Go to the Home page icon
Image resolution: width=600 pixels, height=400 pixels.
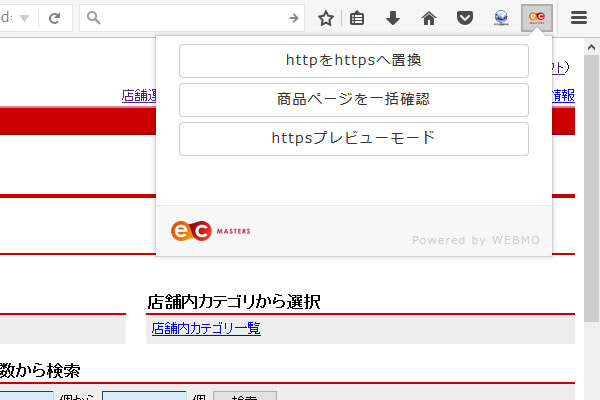point(429,18)
